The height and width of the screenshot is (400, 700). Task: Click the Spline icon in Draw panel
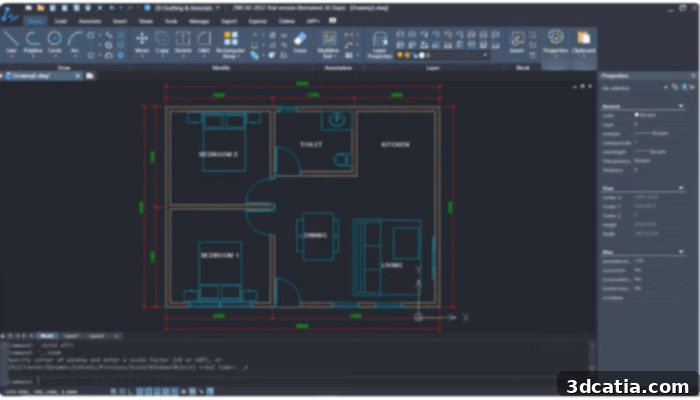pyautogui.click(x=108, y=35)
